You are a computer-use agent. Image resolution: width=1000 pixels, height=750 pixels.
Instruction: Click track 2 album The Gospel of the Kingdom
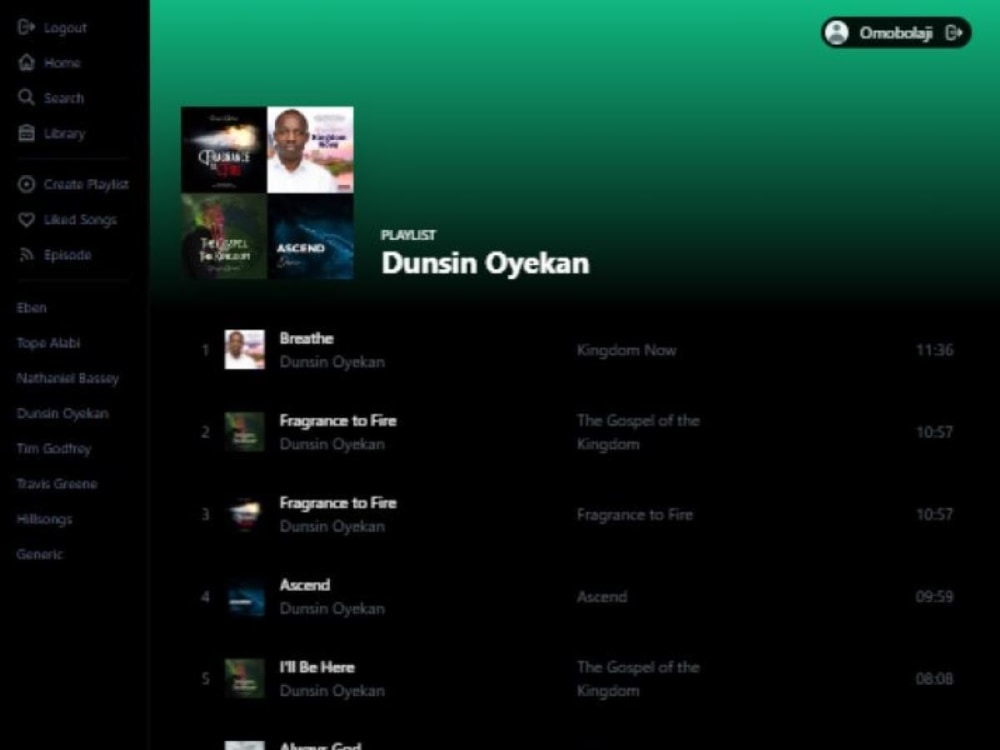pyautogui.click(x=638, y=432)
